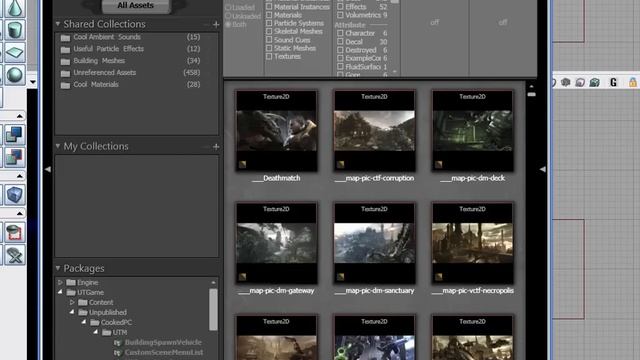The image size is (640, 360).
Task: Check the Static Meshes filter
Action: click(269, 48)
